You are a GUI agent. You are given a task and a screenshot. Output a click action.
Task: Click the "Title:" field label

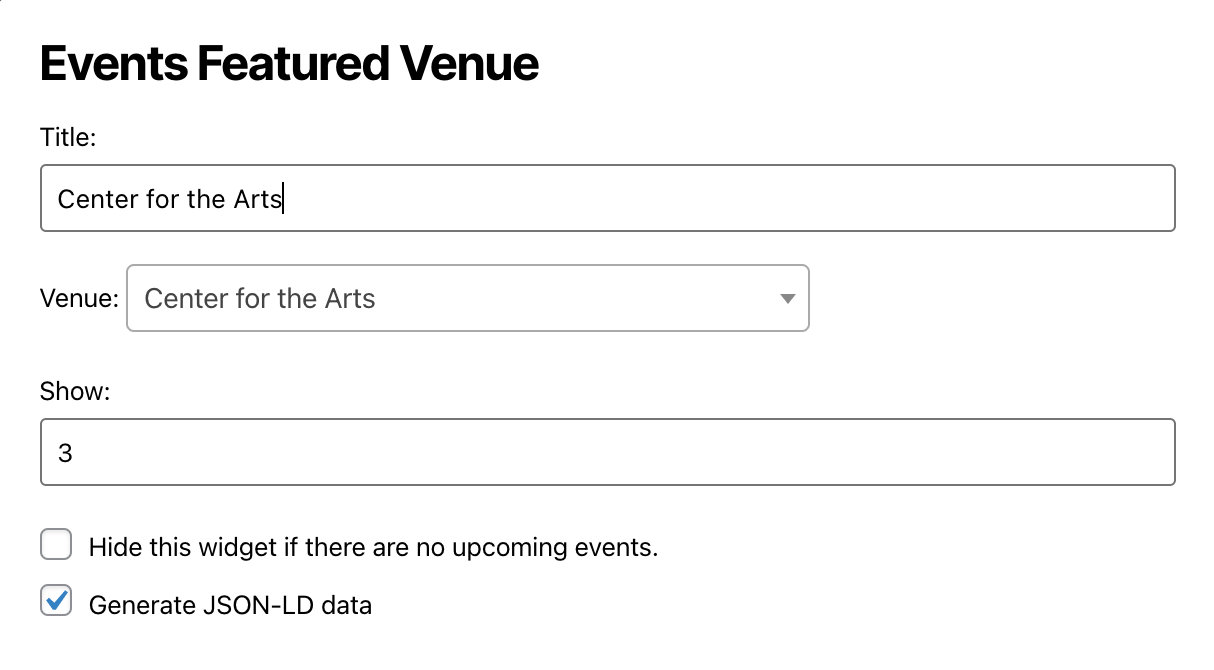tap(67, 137)
